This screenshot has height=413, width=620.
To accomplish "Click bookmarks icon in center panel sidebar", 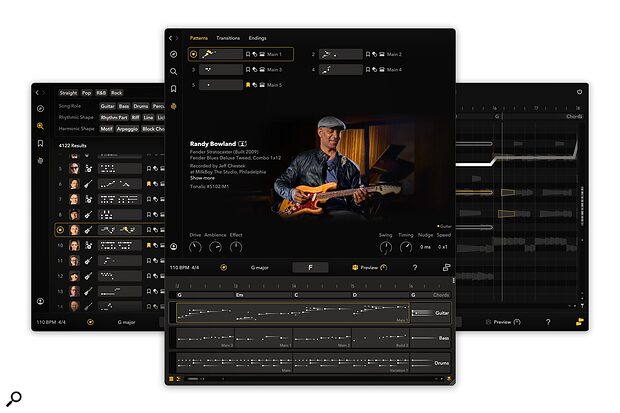I will (174, 88).
